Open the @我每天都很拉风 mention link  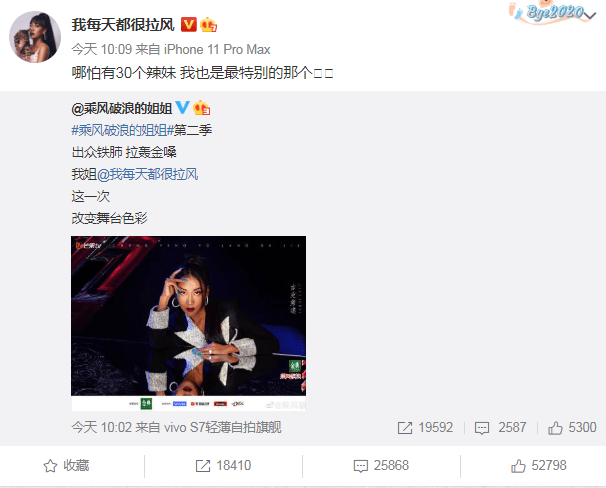tap(147, 174)
